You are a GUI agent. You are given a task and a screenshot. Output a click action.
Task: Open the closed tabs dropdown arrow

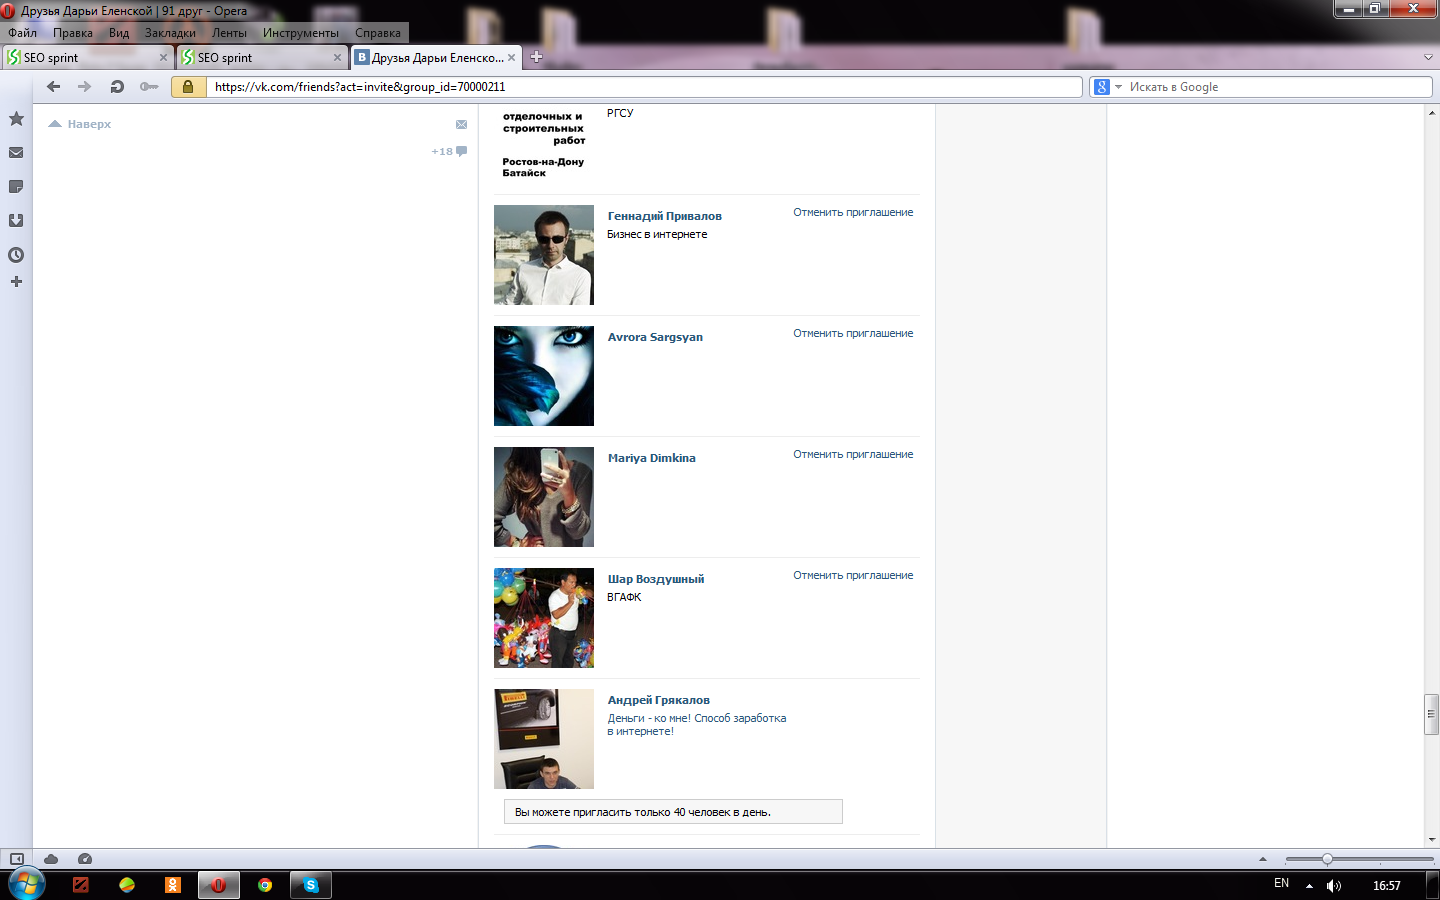pyautogui.click(x=1428, y=58)
